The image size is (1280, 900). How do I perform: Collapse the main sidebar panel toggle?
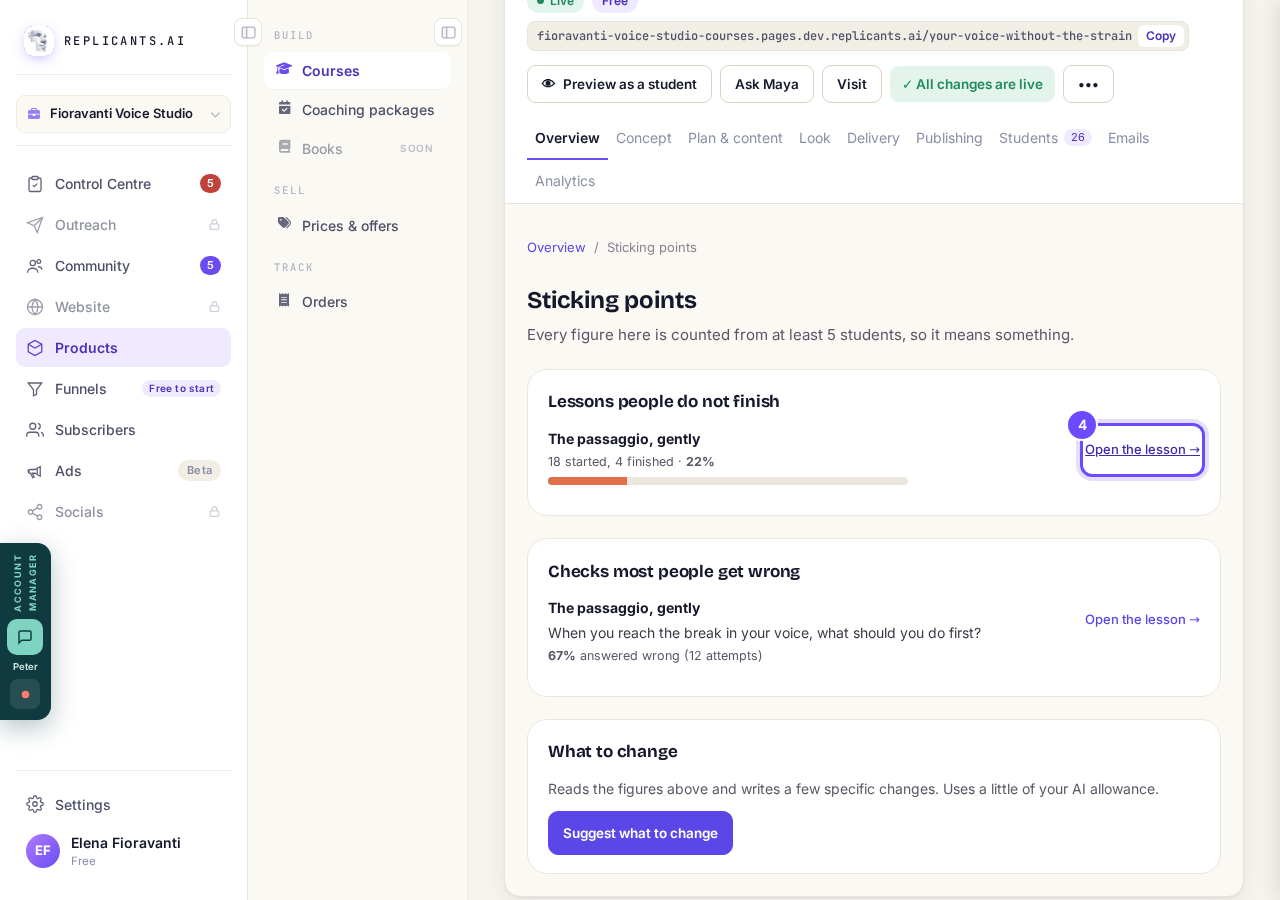tap(248, 32)
